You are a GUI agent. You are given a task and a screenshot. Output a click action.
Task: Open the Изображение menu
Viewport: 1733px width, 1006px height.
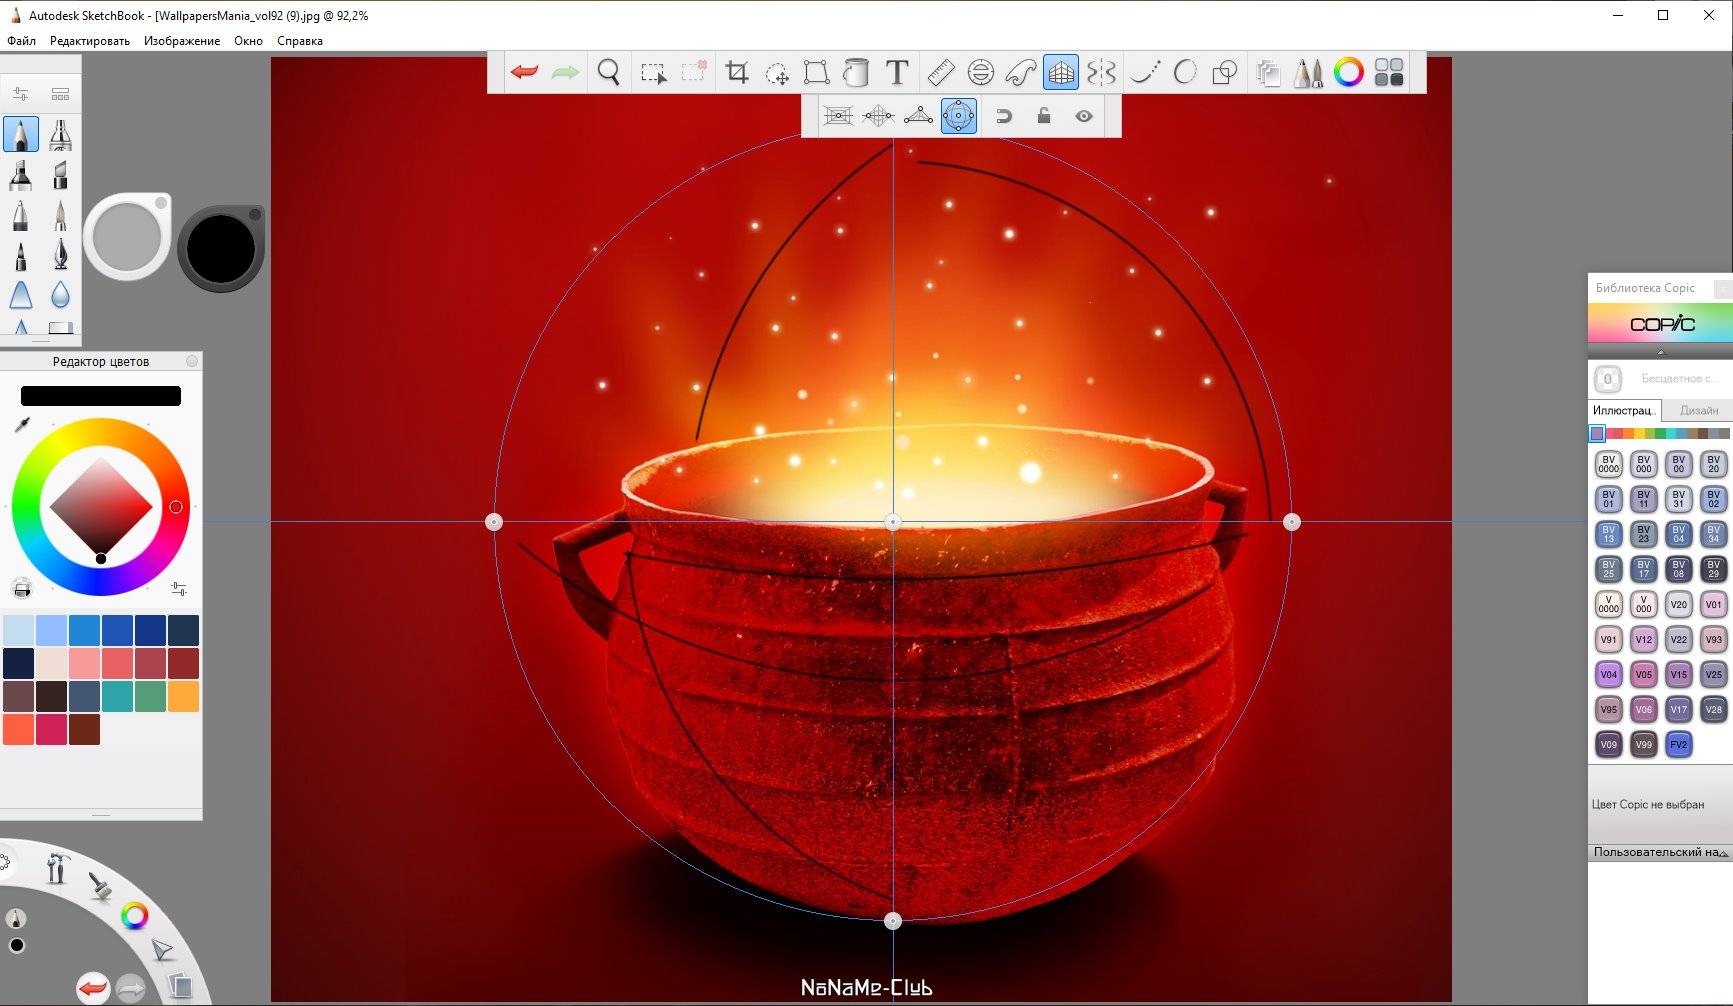[182, 41]
